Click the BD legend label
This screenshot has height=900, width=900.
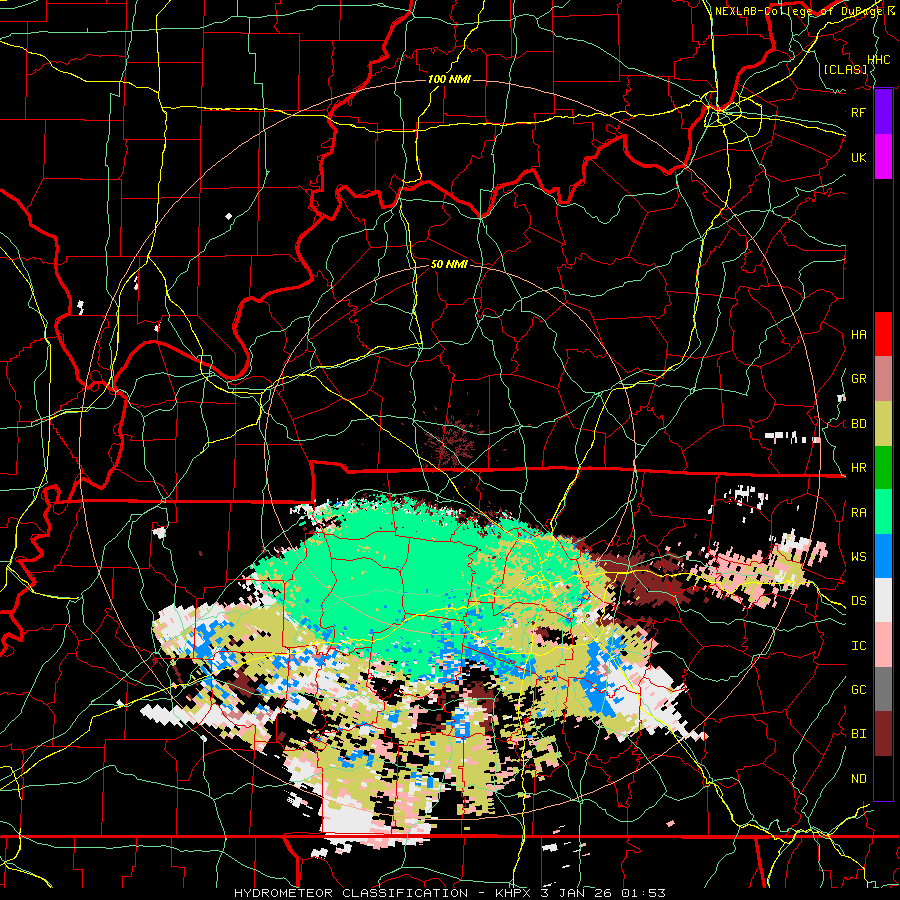tap(859, 424)
